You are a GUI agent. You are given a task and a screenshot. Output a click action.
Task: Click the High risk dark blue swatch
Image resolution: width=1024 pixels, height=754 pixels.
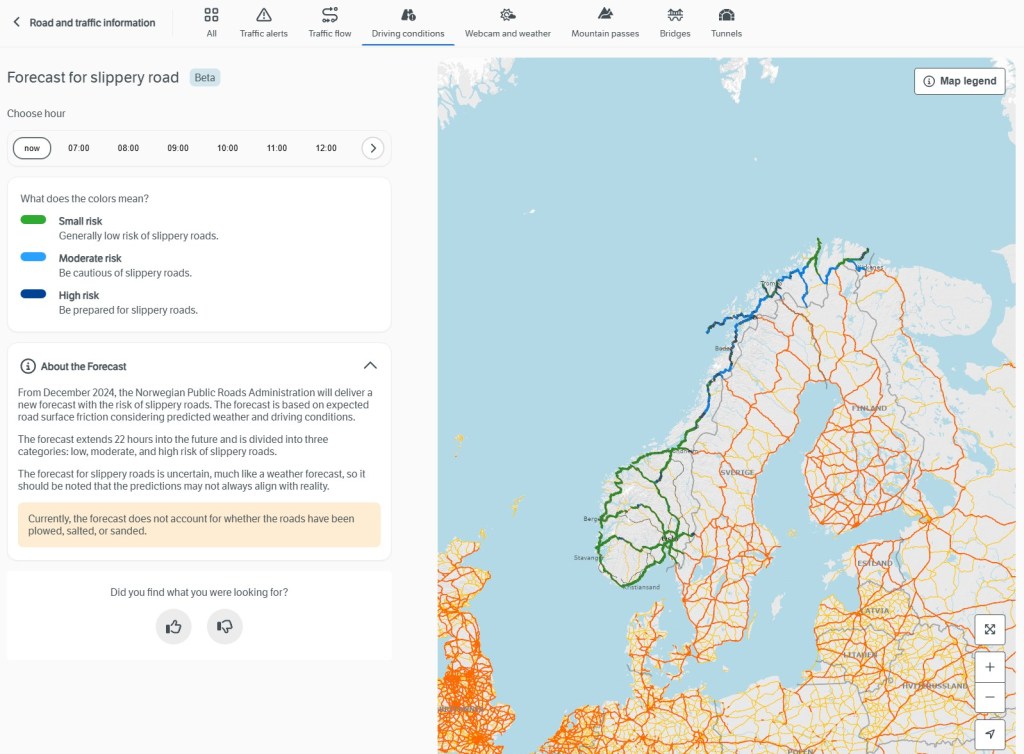33,294
